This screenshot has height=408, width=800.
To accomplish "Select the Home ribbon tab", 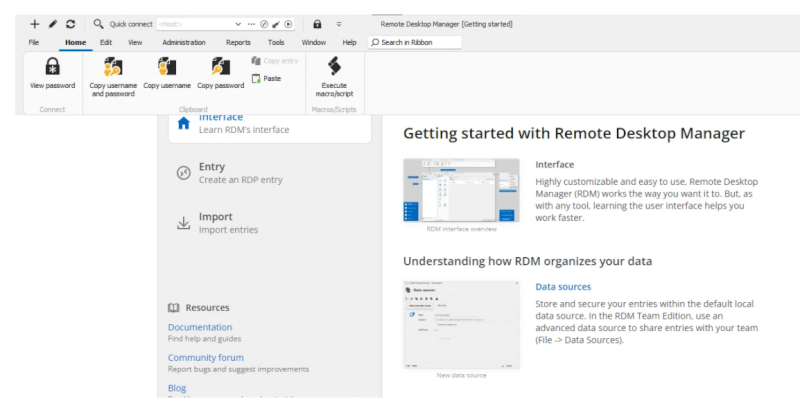I will (76, 42).
